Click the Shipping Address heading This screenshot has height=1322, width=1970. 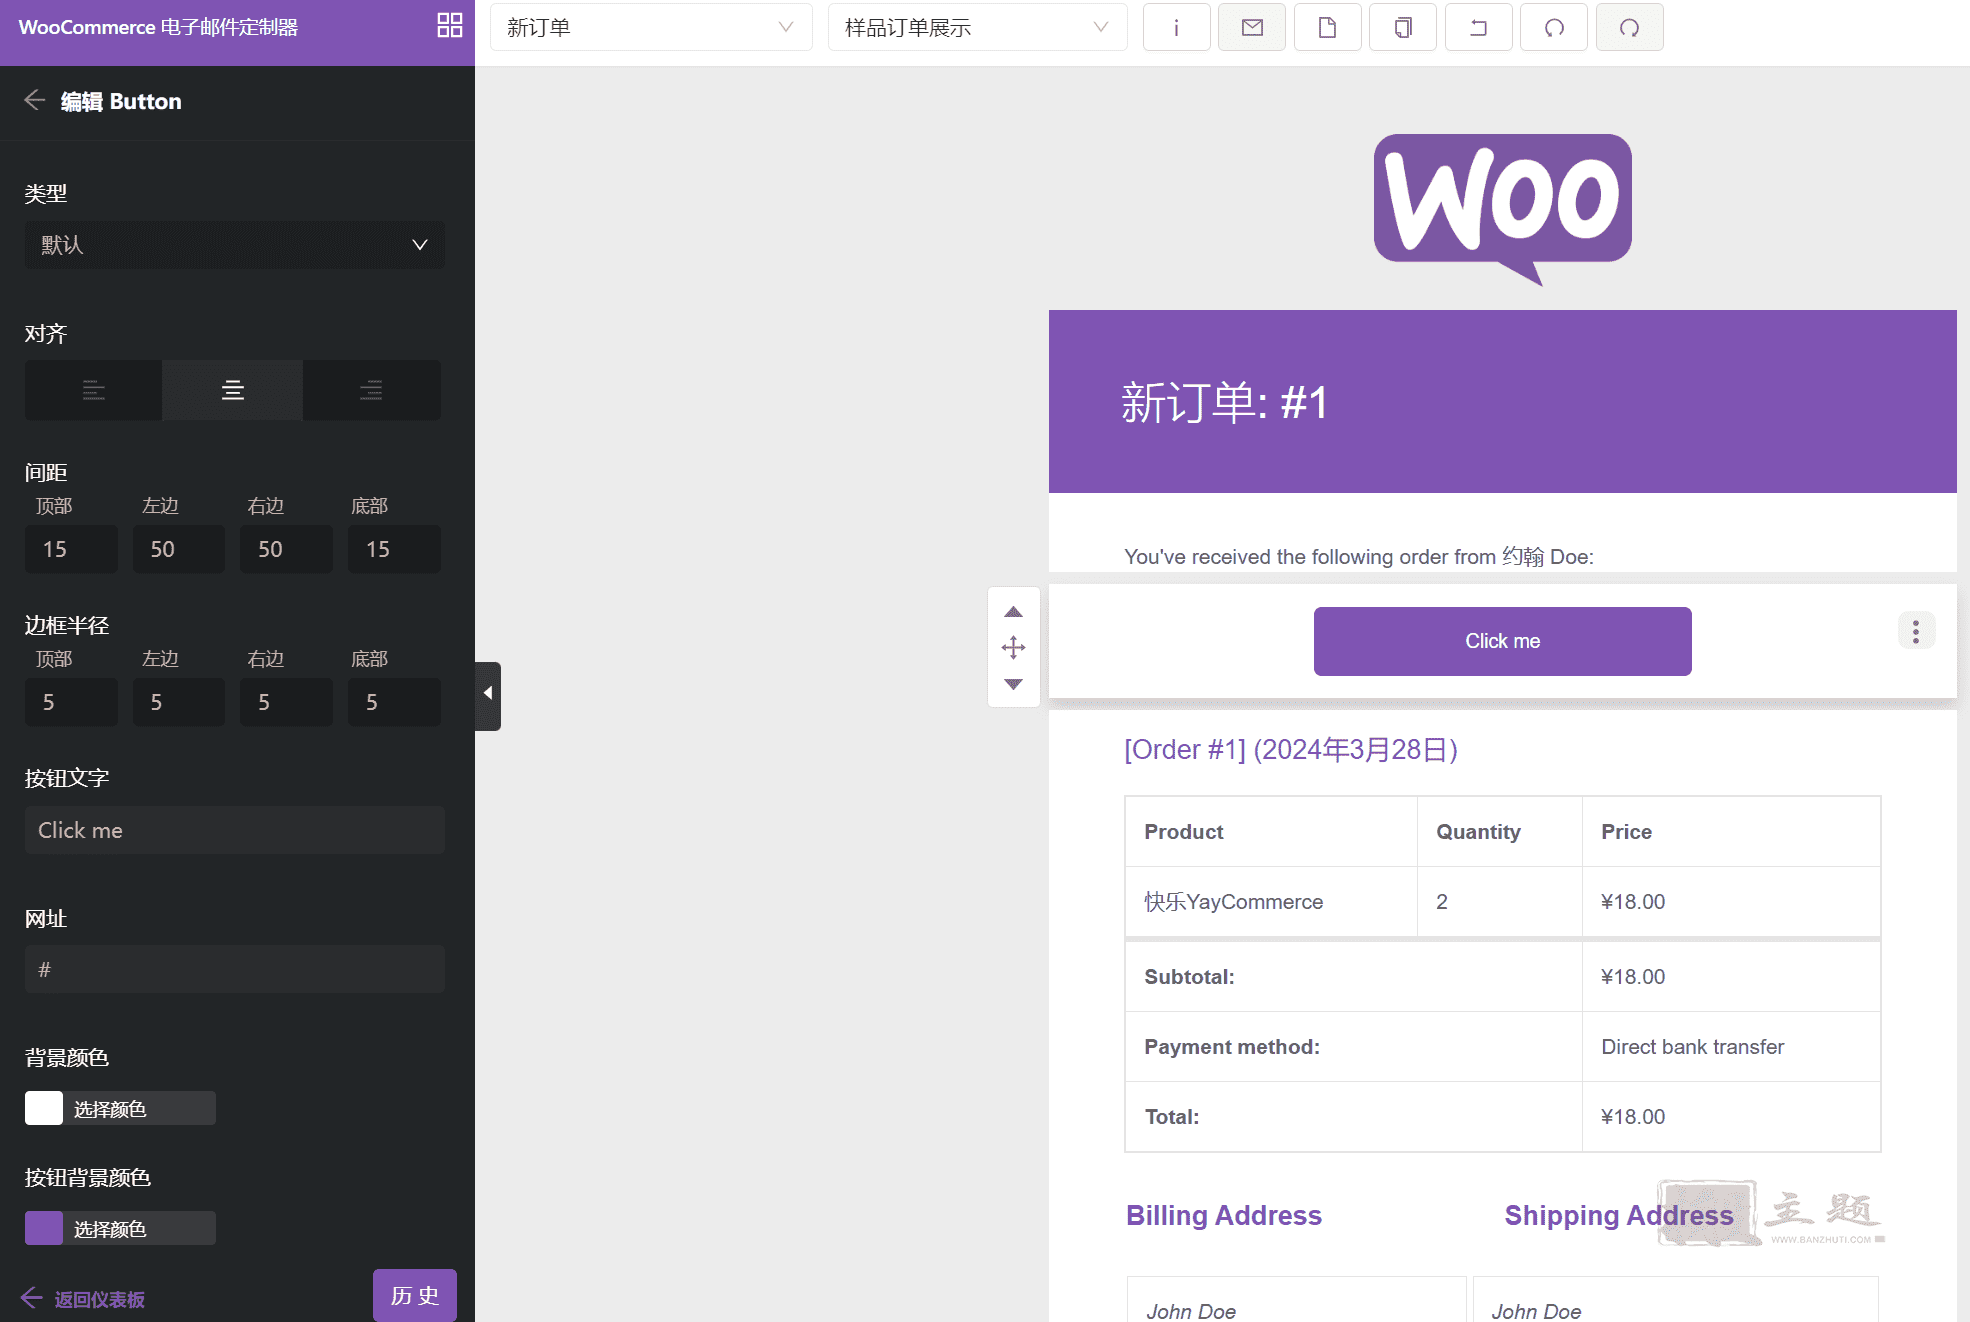[x=1619, y=1215]
